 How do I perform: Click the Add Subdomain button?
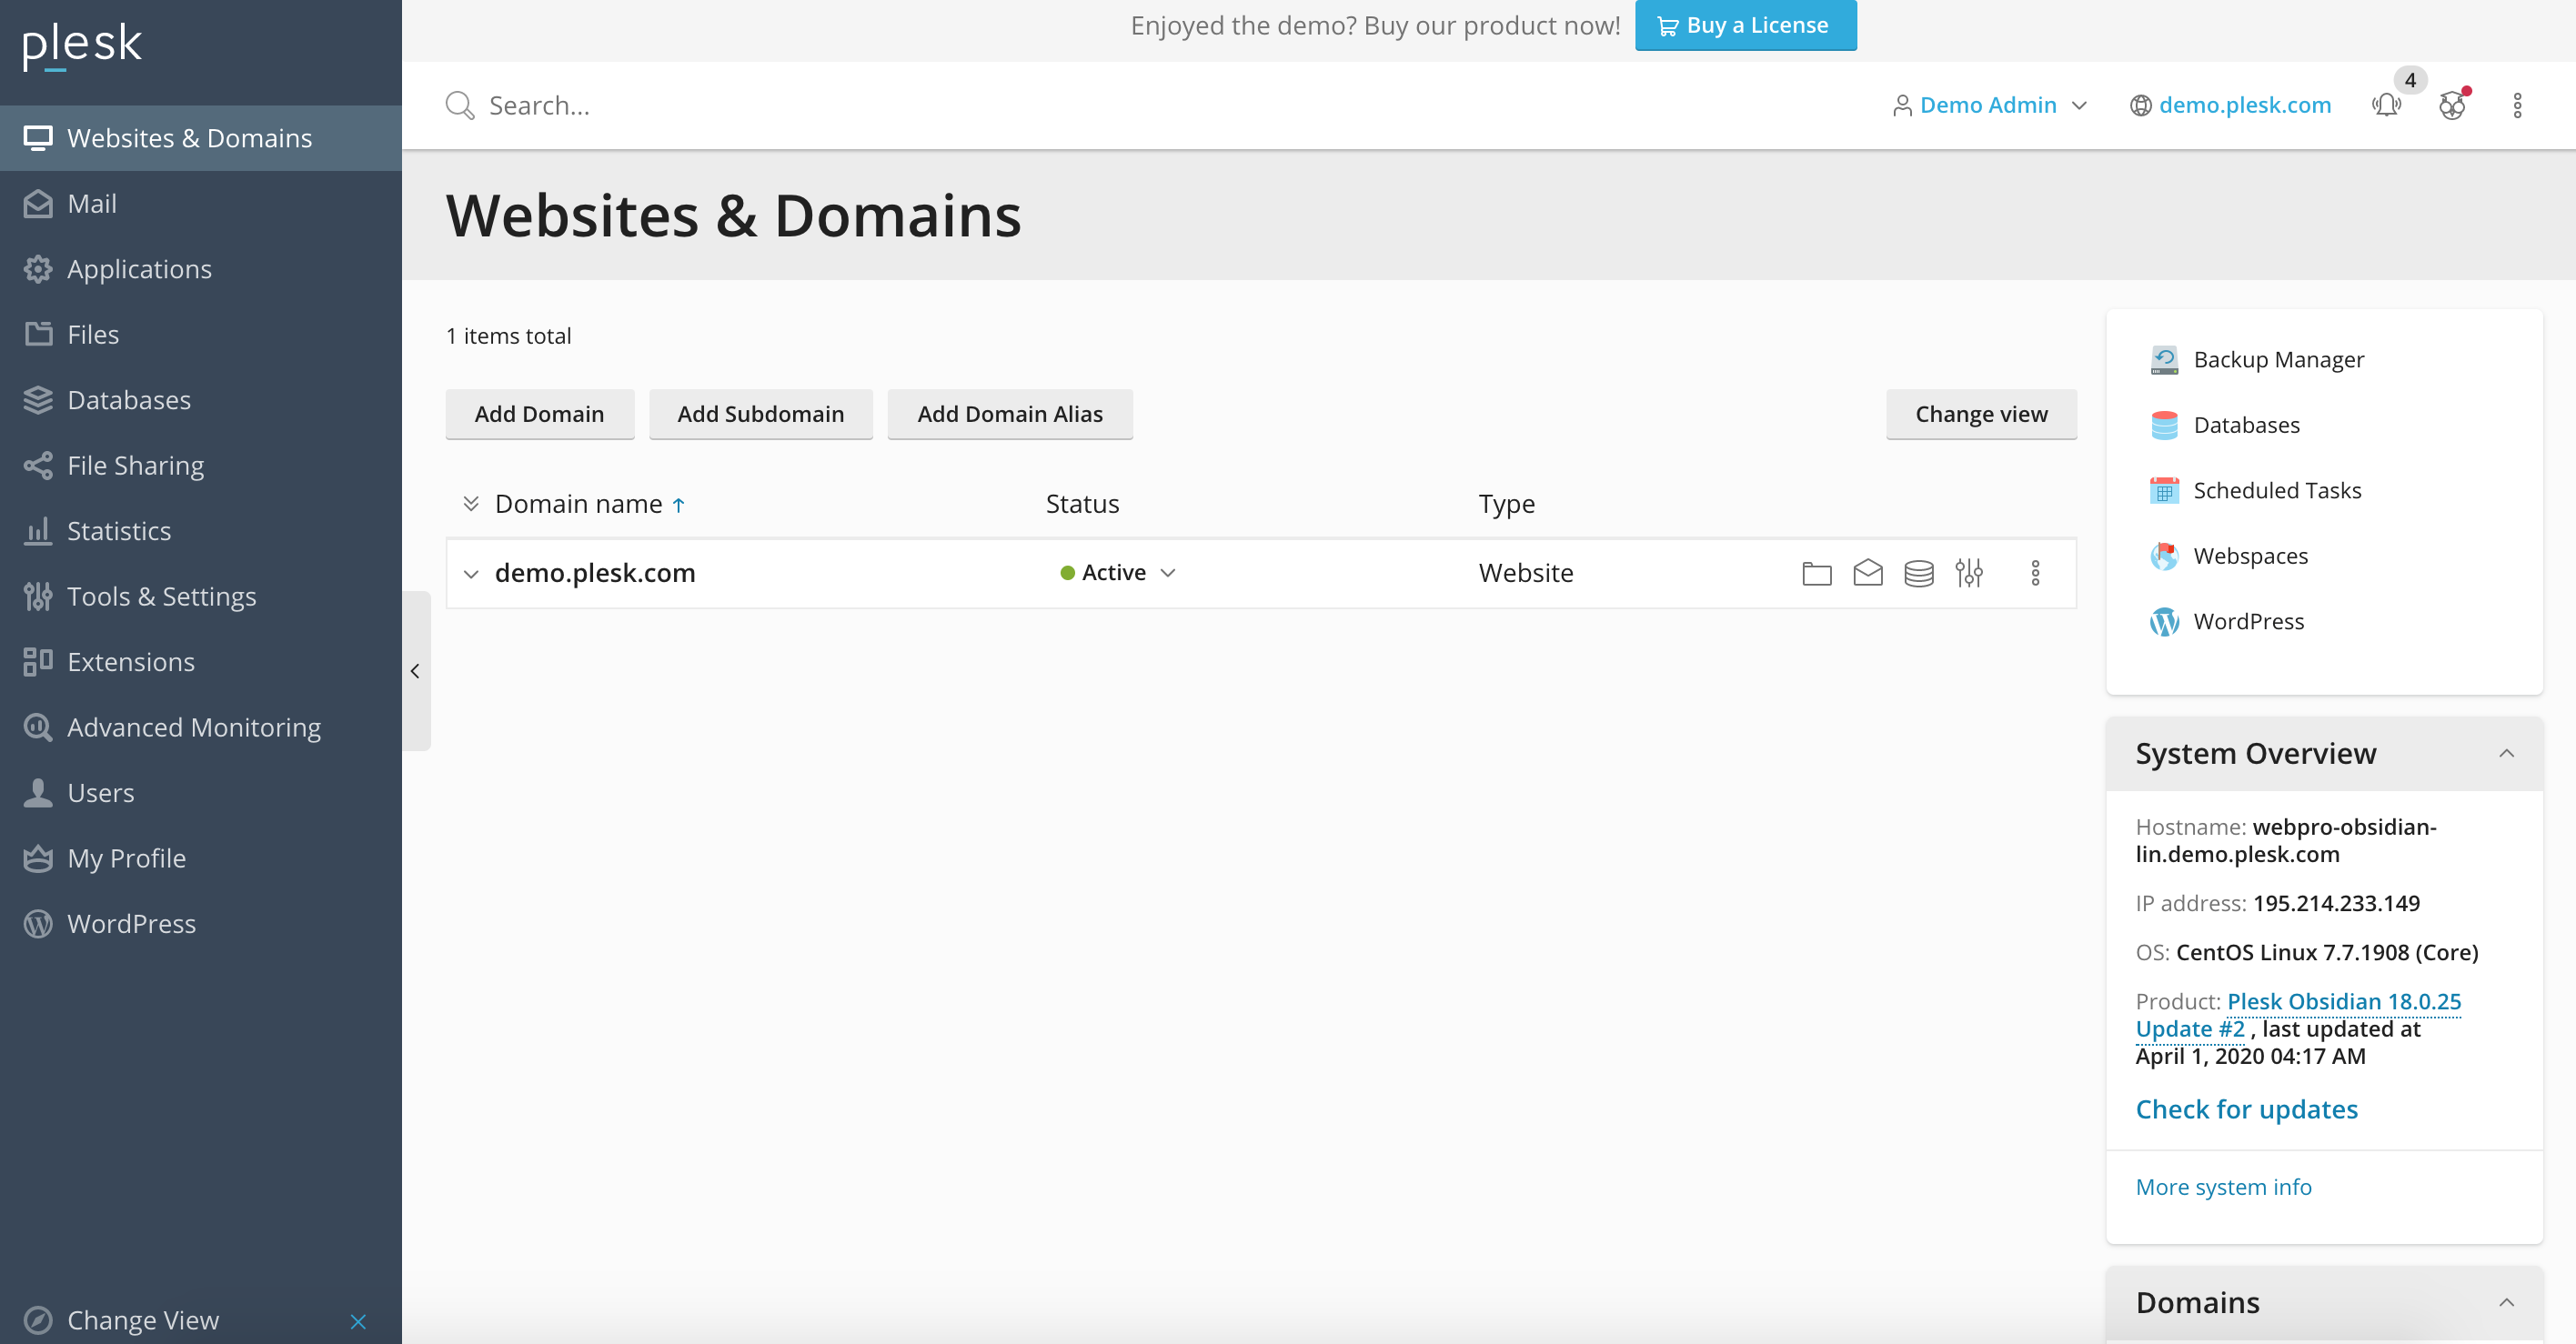(x=760, y=414)
